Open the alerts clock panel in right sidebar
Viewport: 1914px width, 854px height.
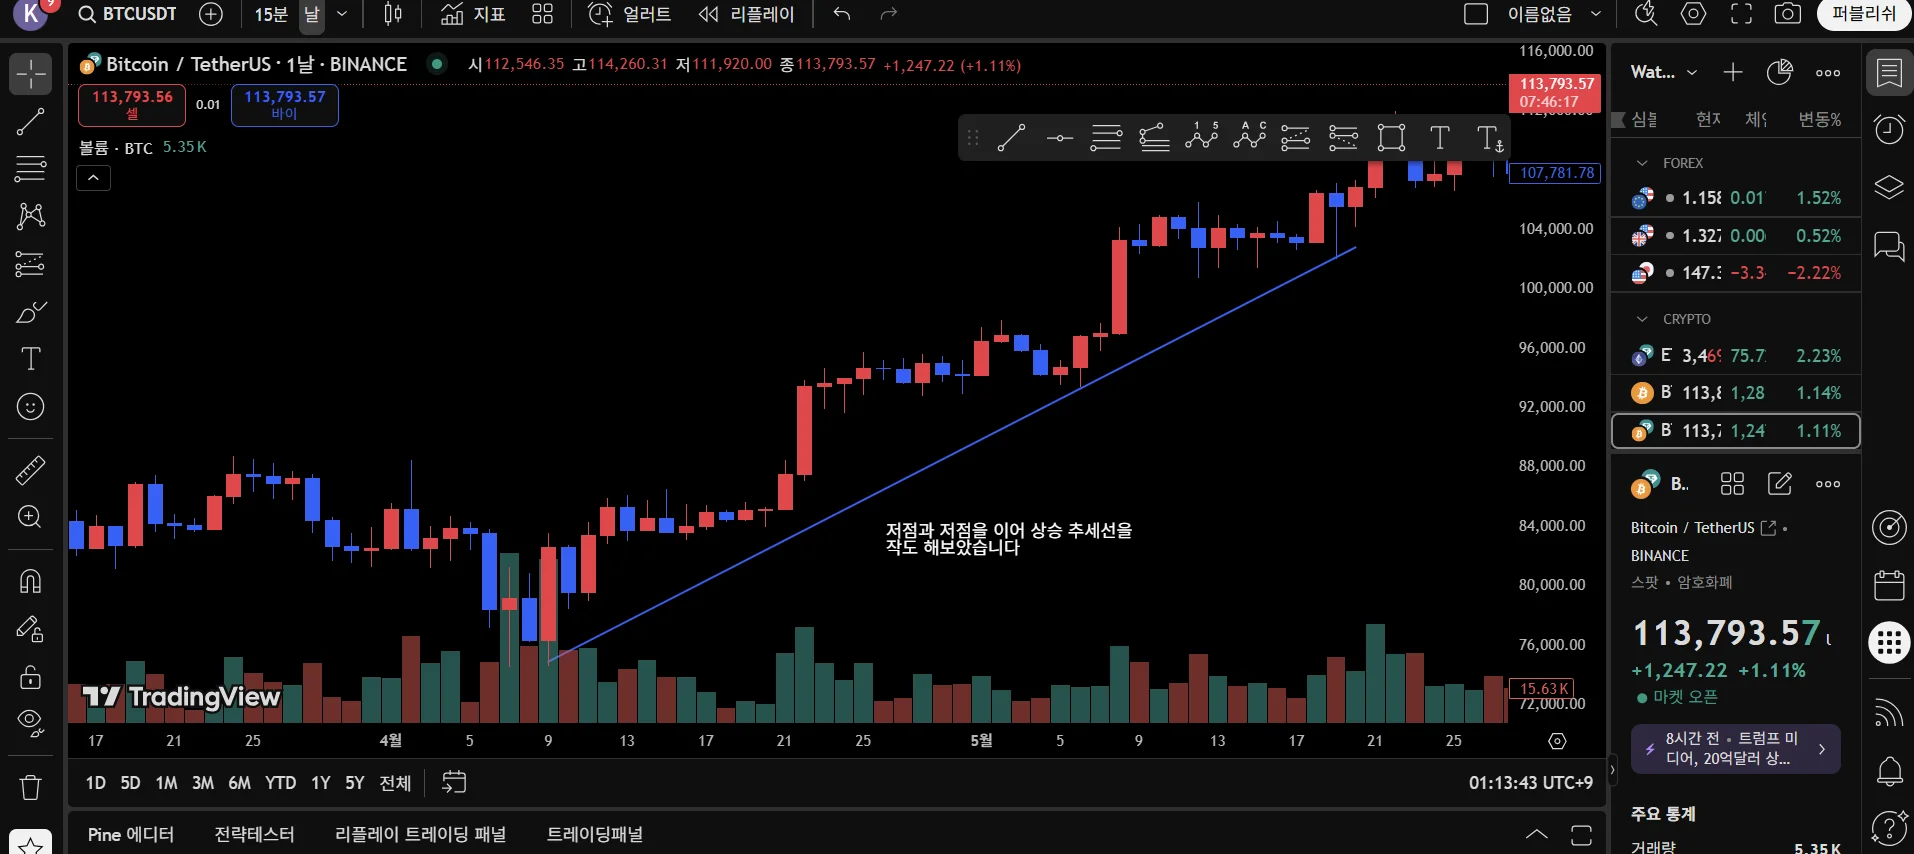(x=1889, y=130)
